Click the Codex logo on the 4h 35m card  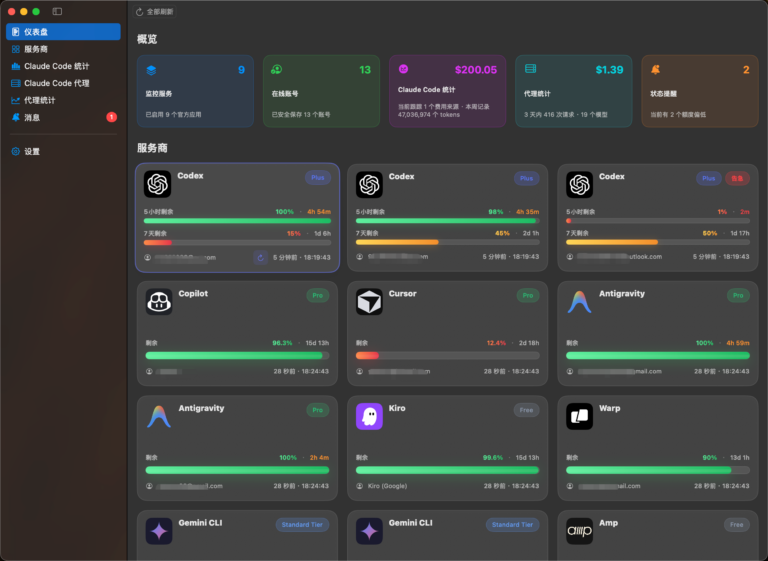click(369, 185)
